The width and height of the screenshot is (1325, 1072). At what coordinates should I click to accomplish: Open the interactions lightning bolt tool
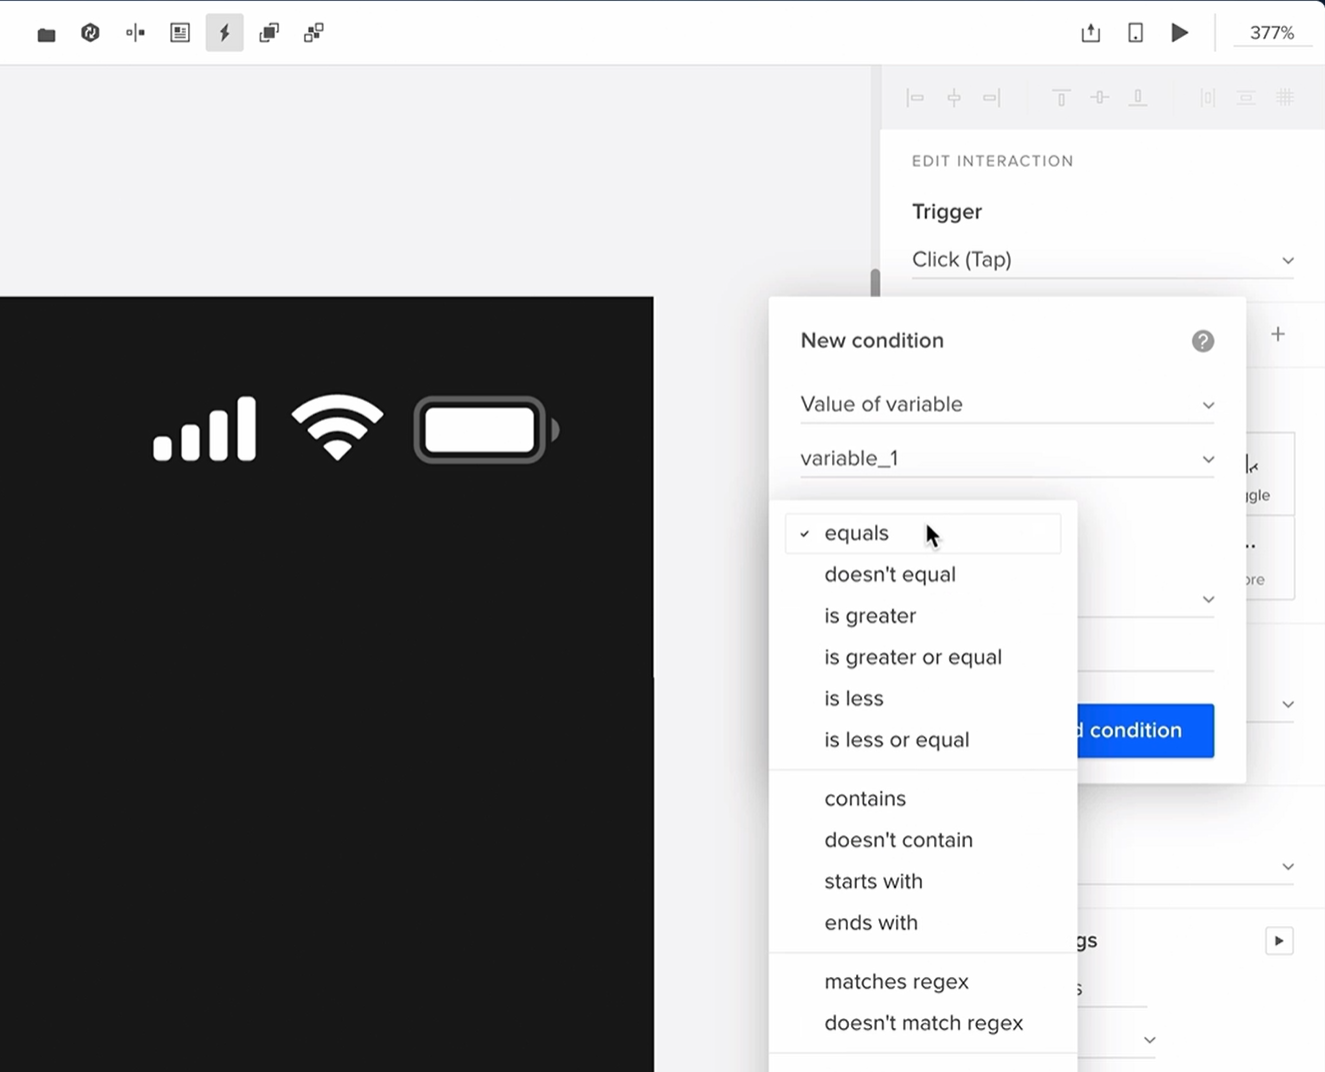click(224, 33)
